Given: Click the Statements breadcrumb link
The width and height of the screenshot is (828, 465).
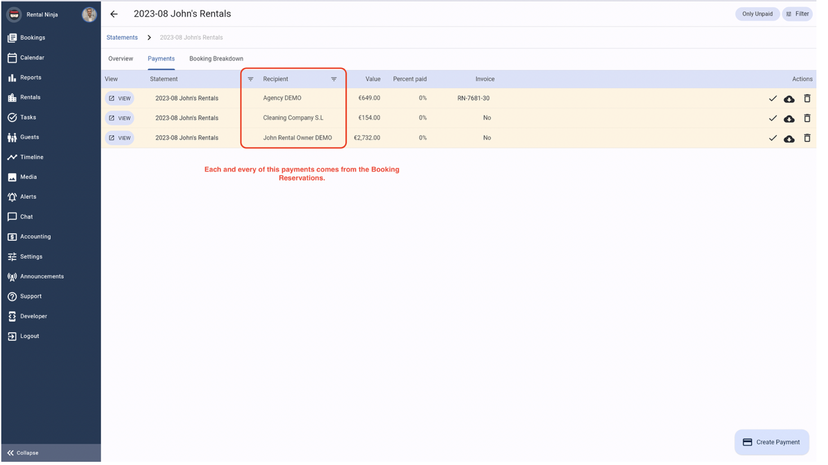Looking at the screenshot, I should pyautogui.click(x=123, y=38).
